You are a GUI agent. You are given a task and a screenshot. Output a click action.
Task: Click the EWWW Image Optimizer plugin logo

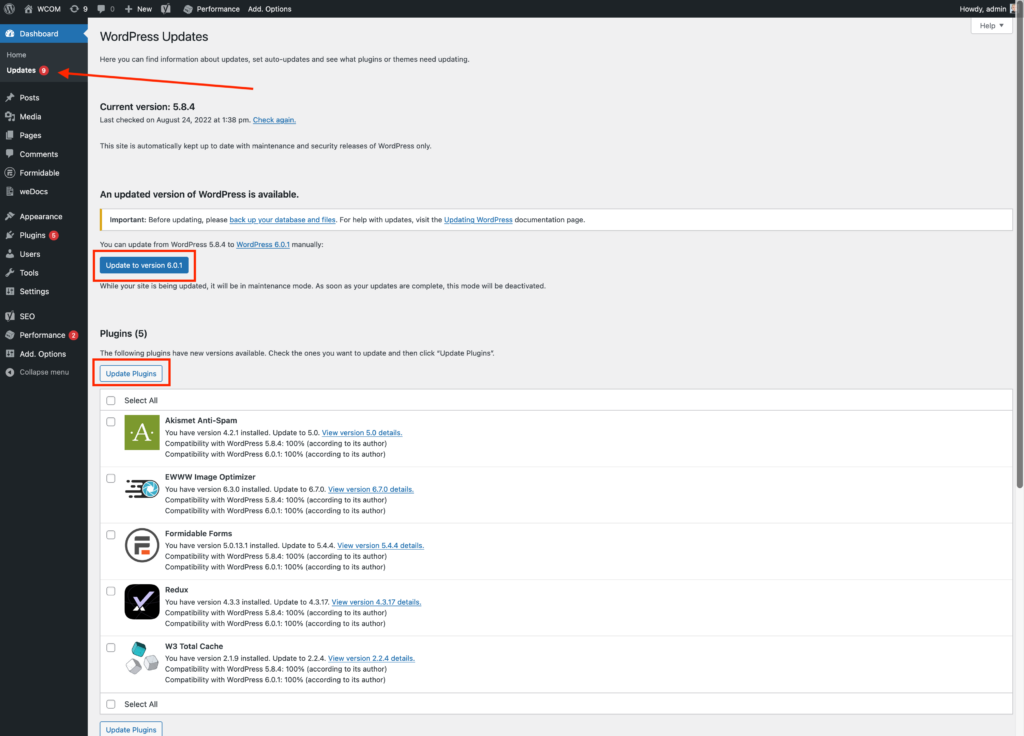click(x=142, y=488)
